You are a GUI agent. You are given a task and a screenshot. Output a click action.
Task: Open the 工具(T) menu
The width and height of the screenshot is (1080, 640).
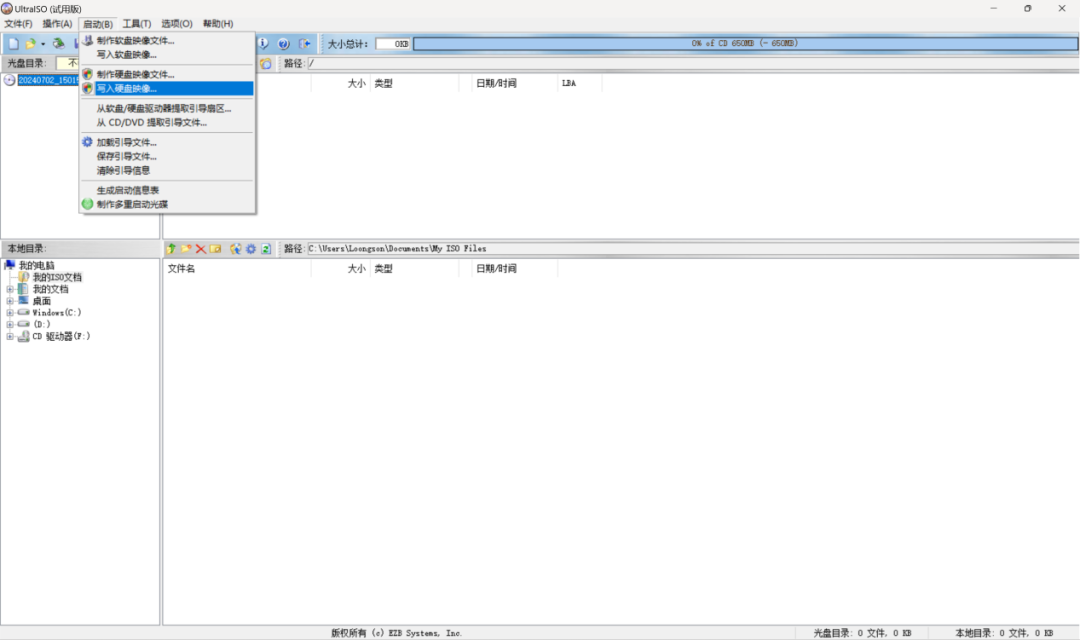click(136, 23)
